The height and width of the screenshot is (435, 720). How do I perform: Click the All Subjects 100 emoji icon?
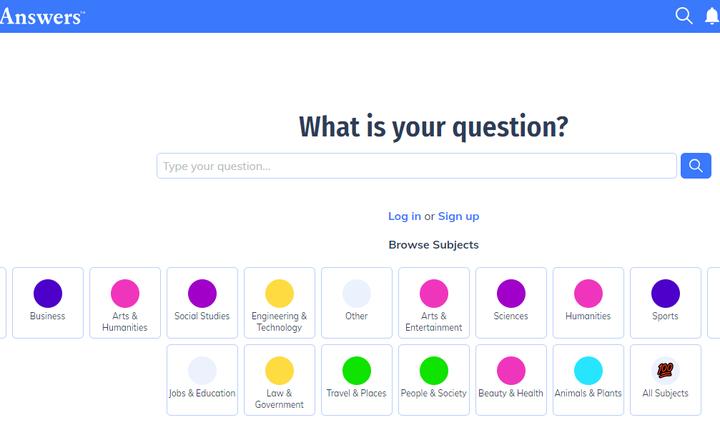point(665,370)
